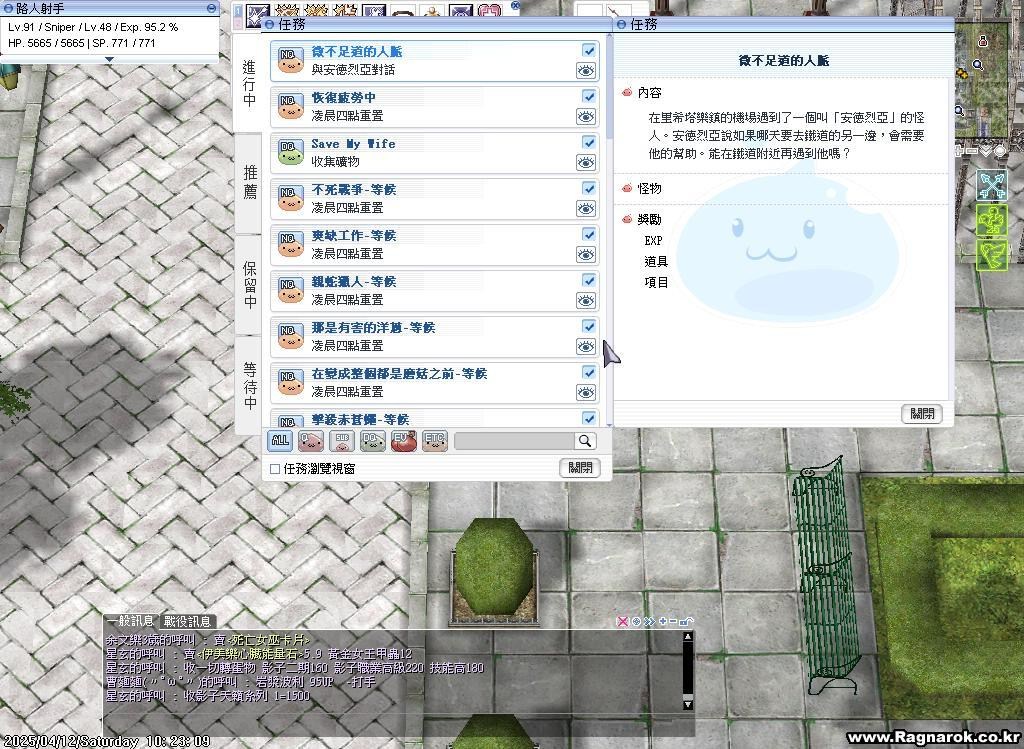The height and width of the screenshot is (749, 1024).
Task: Click the green falcon status icon
Action: (x=991, y=254)
